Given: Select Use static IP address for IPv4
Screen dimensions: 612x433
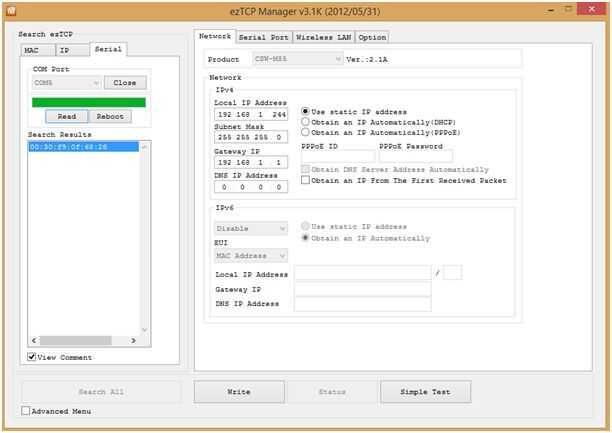Looking at the screenshot, I should pyautogui.click(x=305, y=112).
